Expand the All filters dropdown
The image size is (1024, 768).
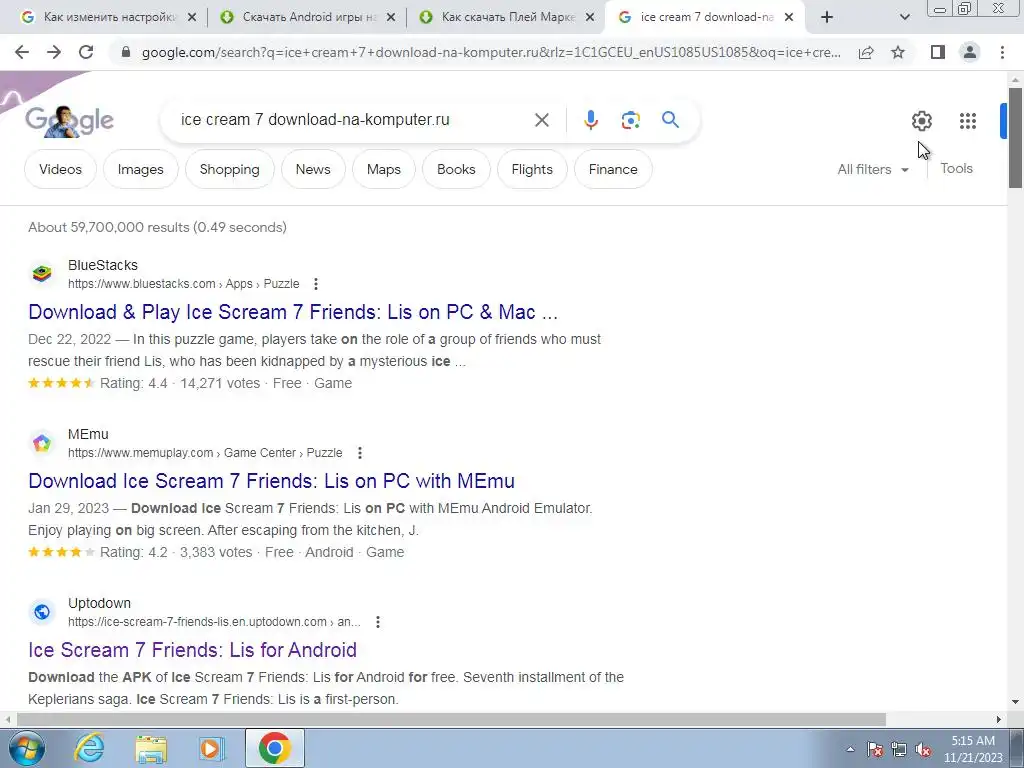[873, 169]
